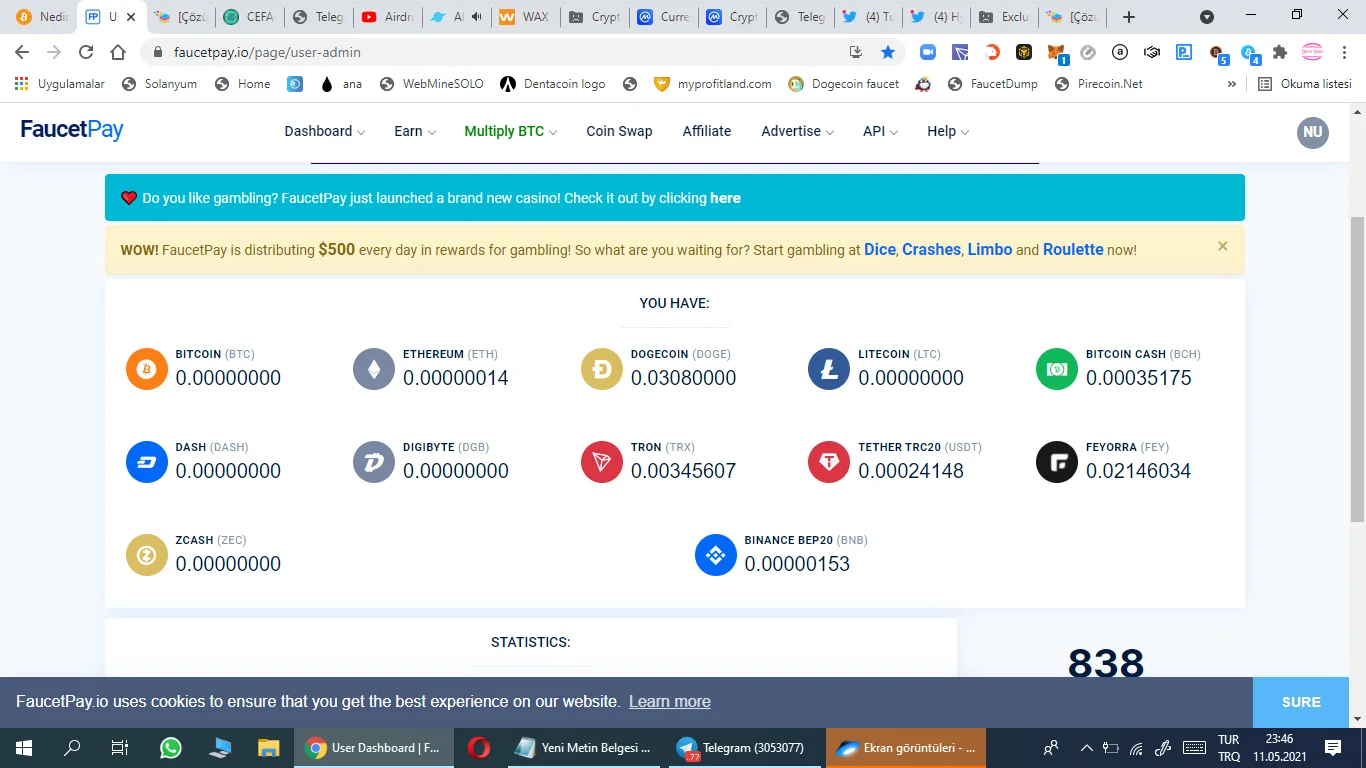Click the Digibyte coin icon
The image size is (1366, 768).
coord(374,462)
